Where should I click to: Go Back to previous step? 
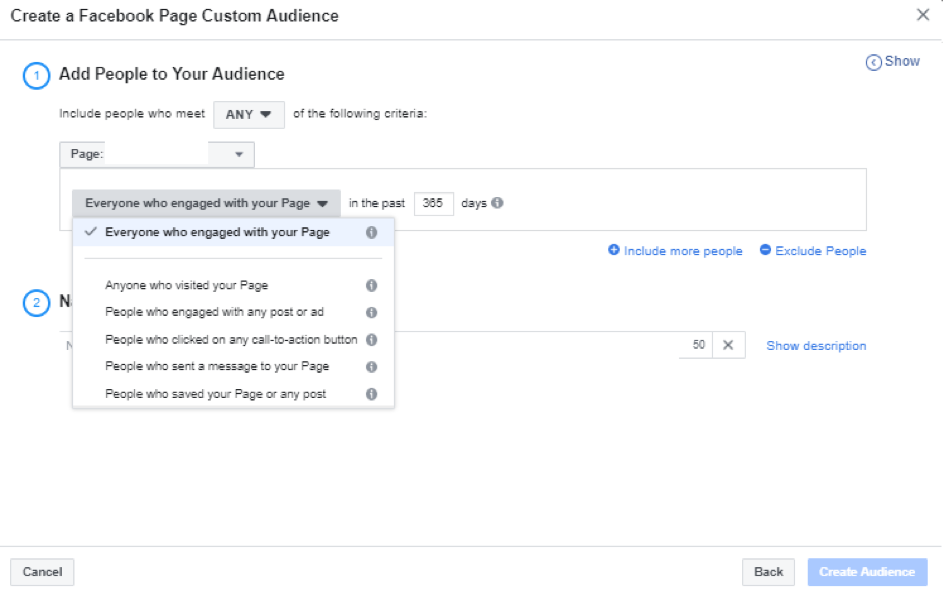point(768,572)
